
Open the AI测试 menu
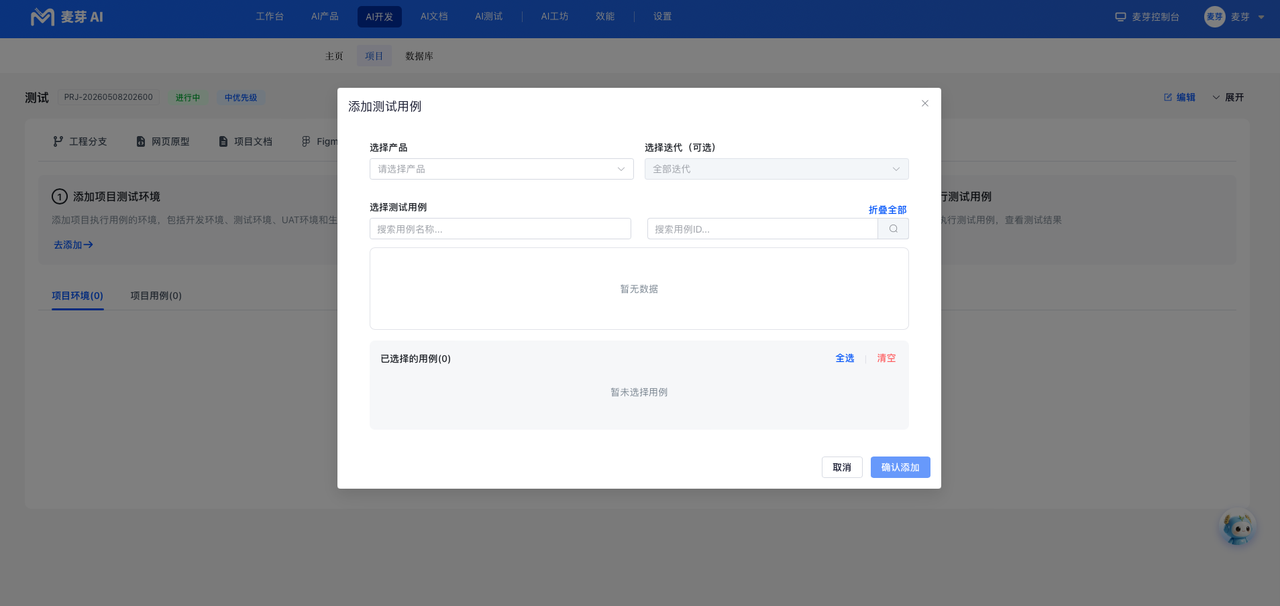coord(489,17)
